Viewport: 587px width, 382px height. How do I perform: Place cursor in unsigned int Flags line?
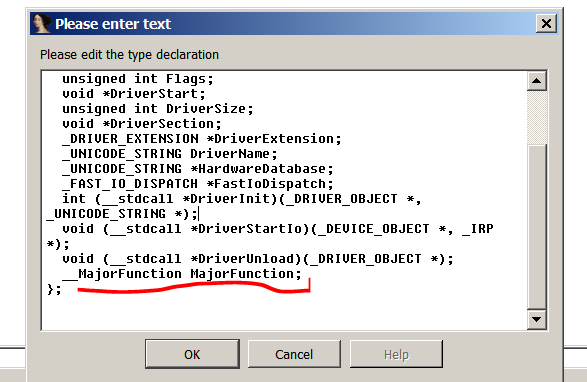138,79
